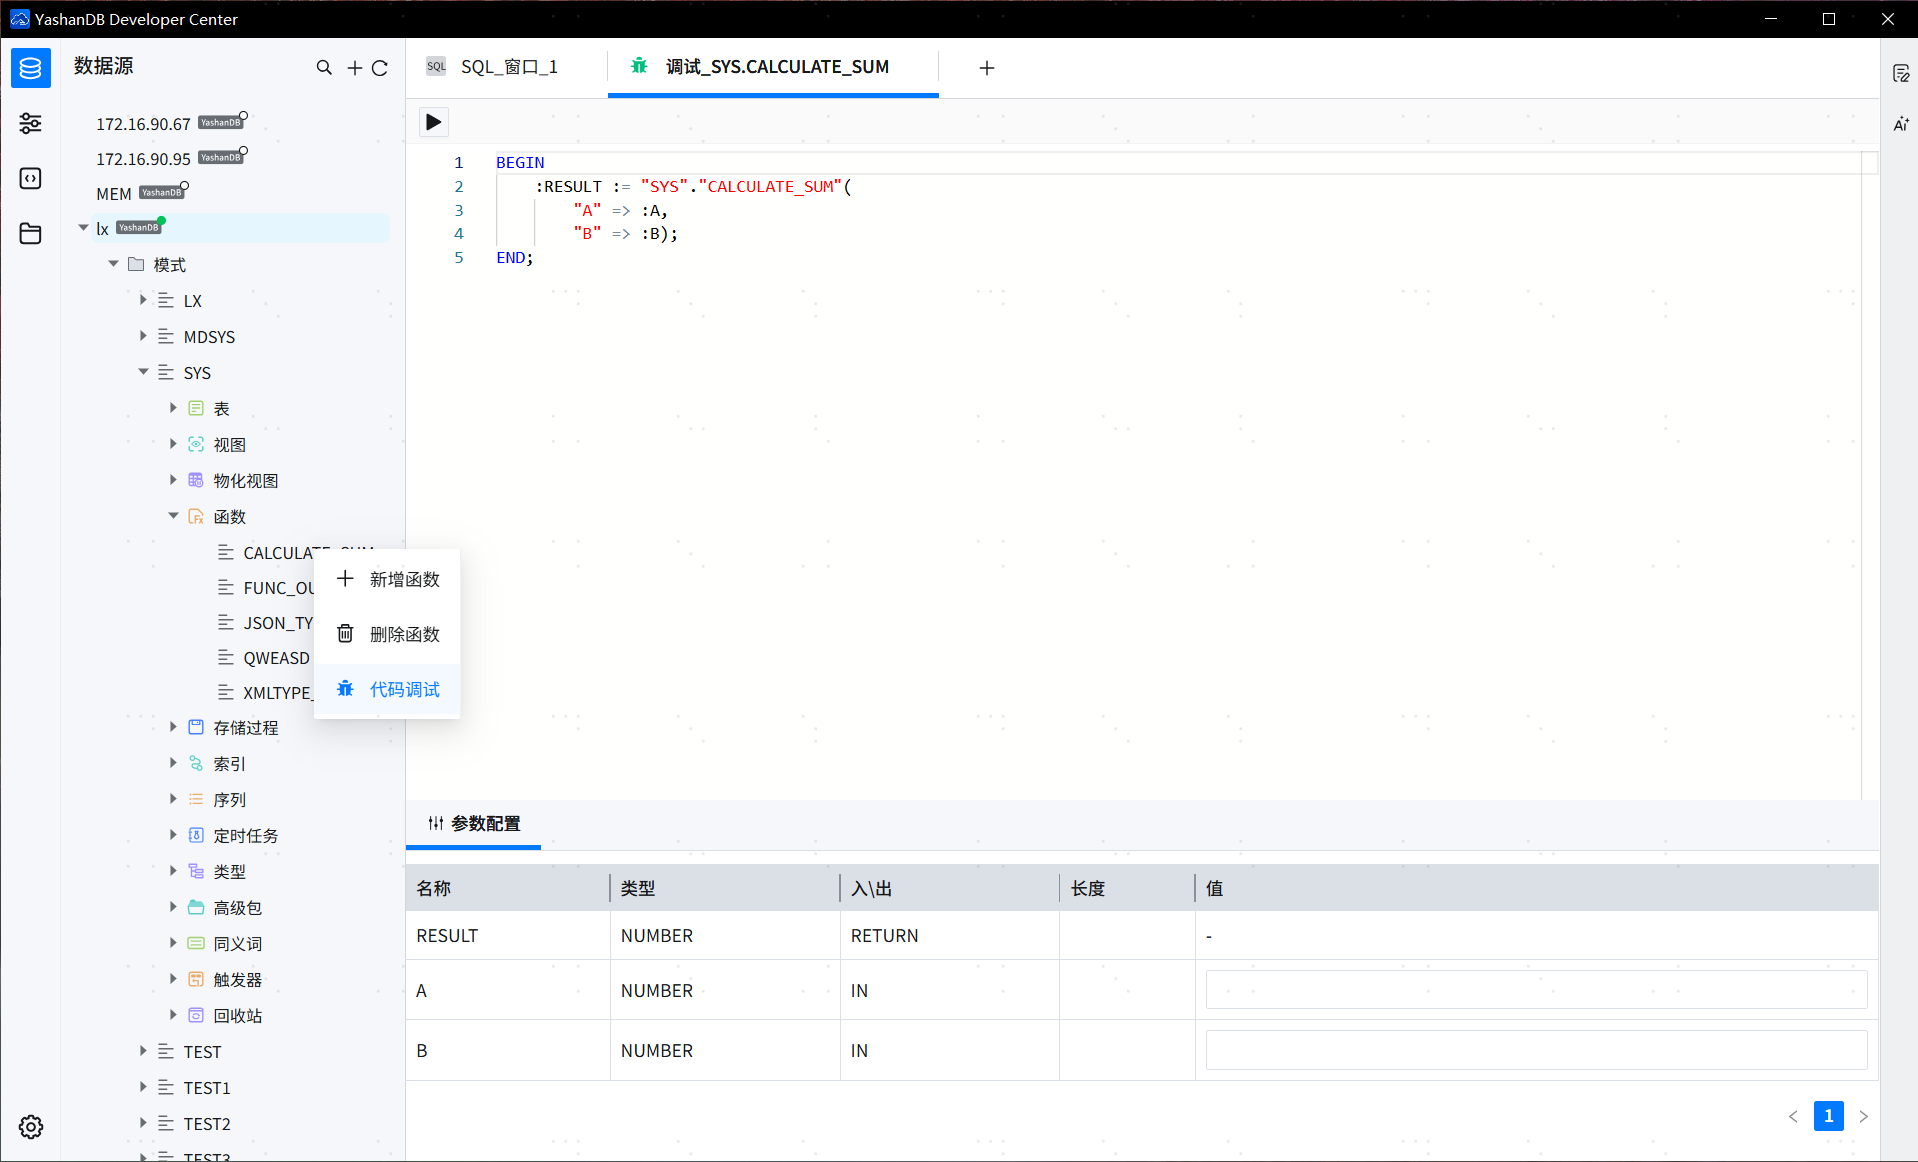Open the folder panel icon in left sidebar

(30, 233)
